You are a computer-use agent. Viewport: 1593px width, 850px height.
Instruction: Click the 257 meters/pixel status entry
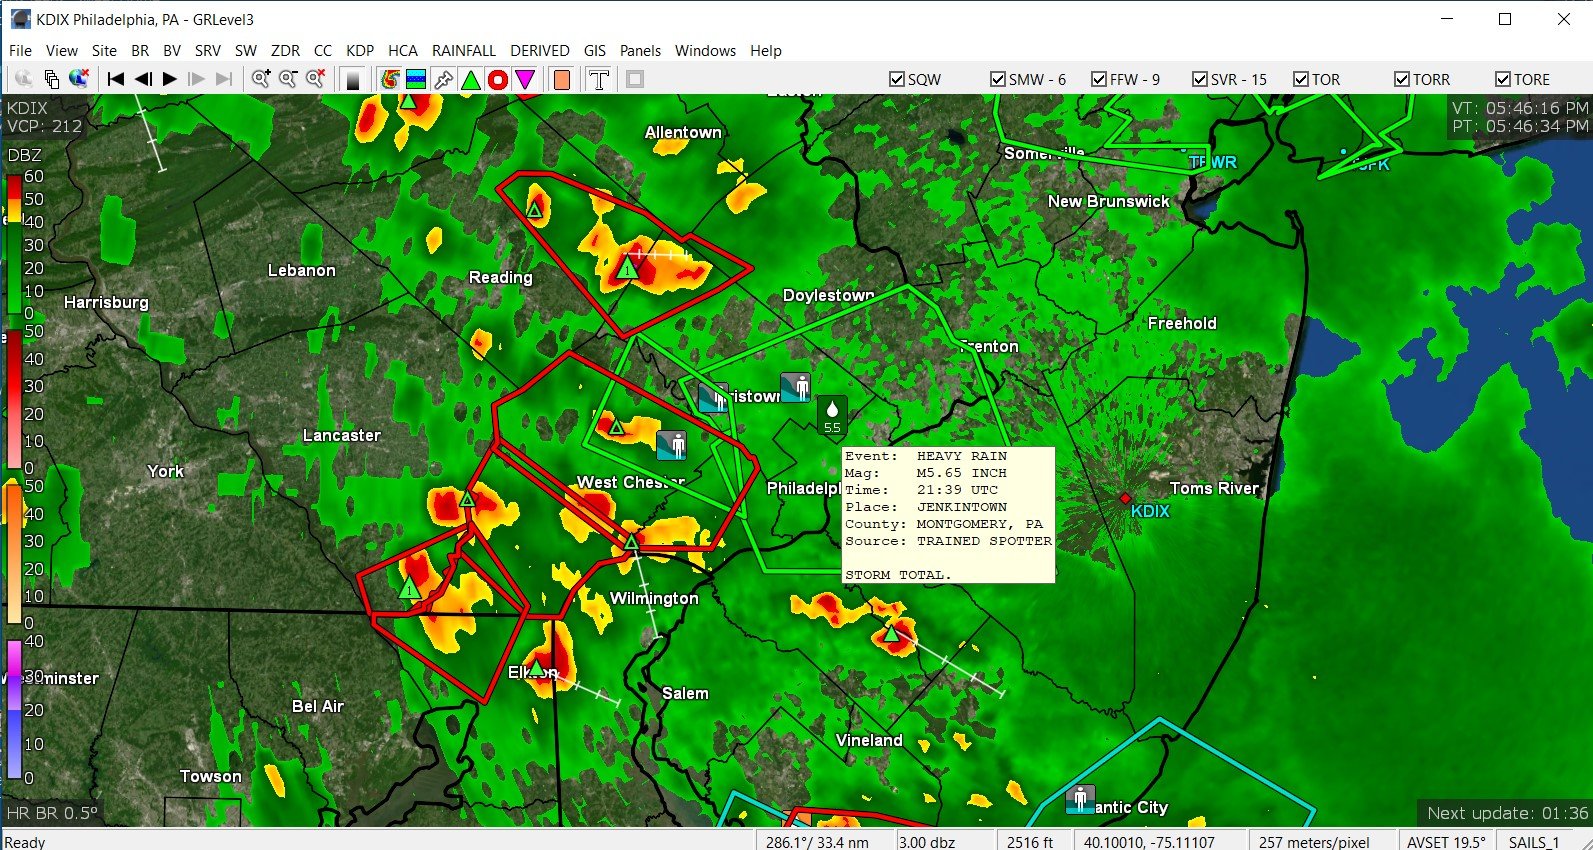(1314, 842)
